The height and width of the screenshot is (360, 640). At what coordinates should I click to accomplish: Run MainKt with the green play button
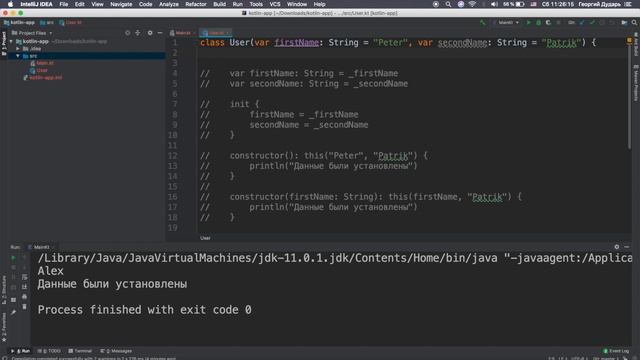pos(529,23)
